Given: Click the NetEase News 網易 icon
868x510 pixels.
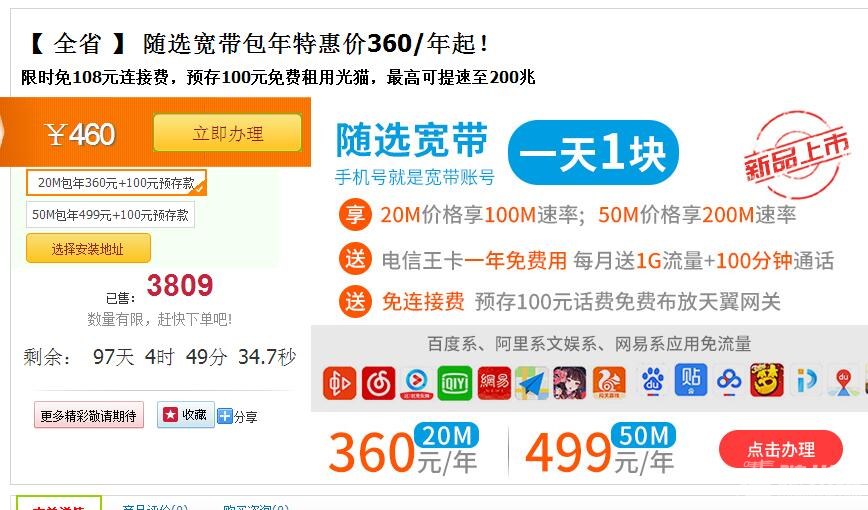Looking at the screenshot, I should (494, 383).
